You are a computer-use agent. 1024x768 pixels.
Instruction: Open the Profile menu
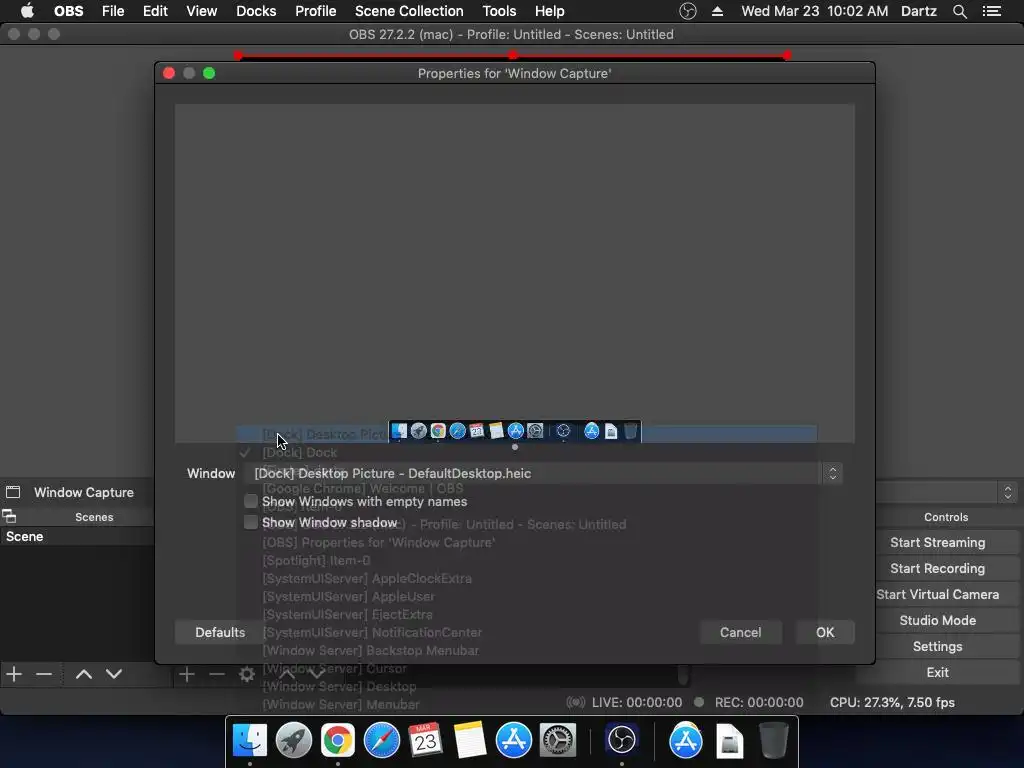pos(315,11)
